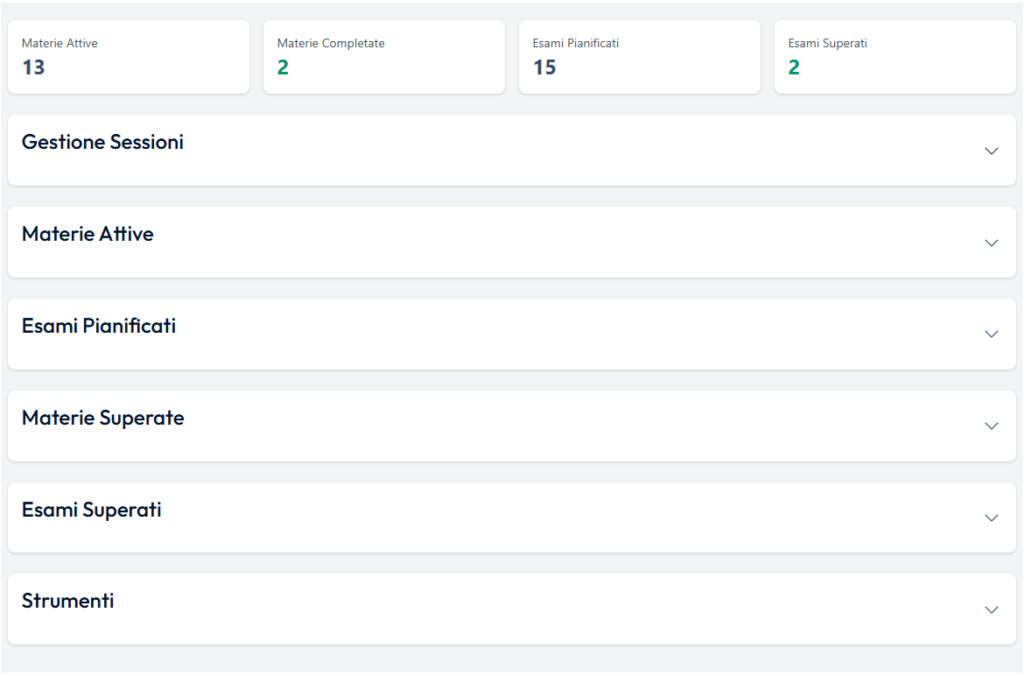Screen dimensions: 1024x676
Task: Click the Materie Attive label in top stat card
Action: tap(59, 44)
